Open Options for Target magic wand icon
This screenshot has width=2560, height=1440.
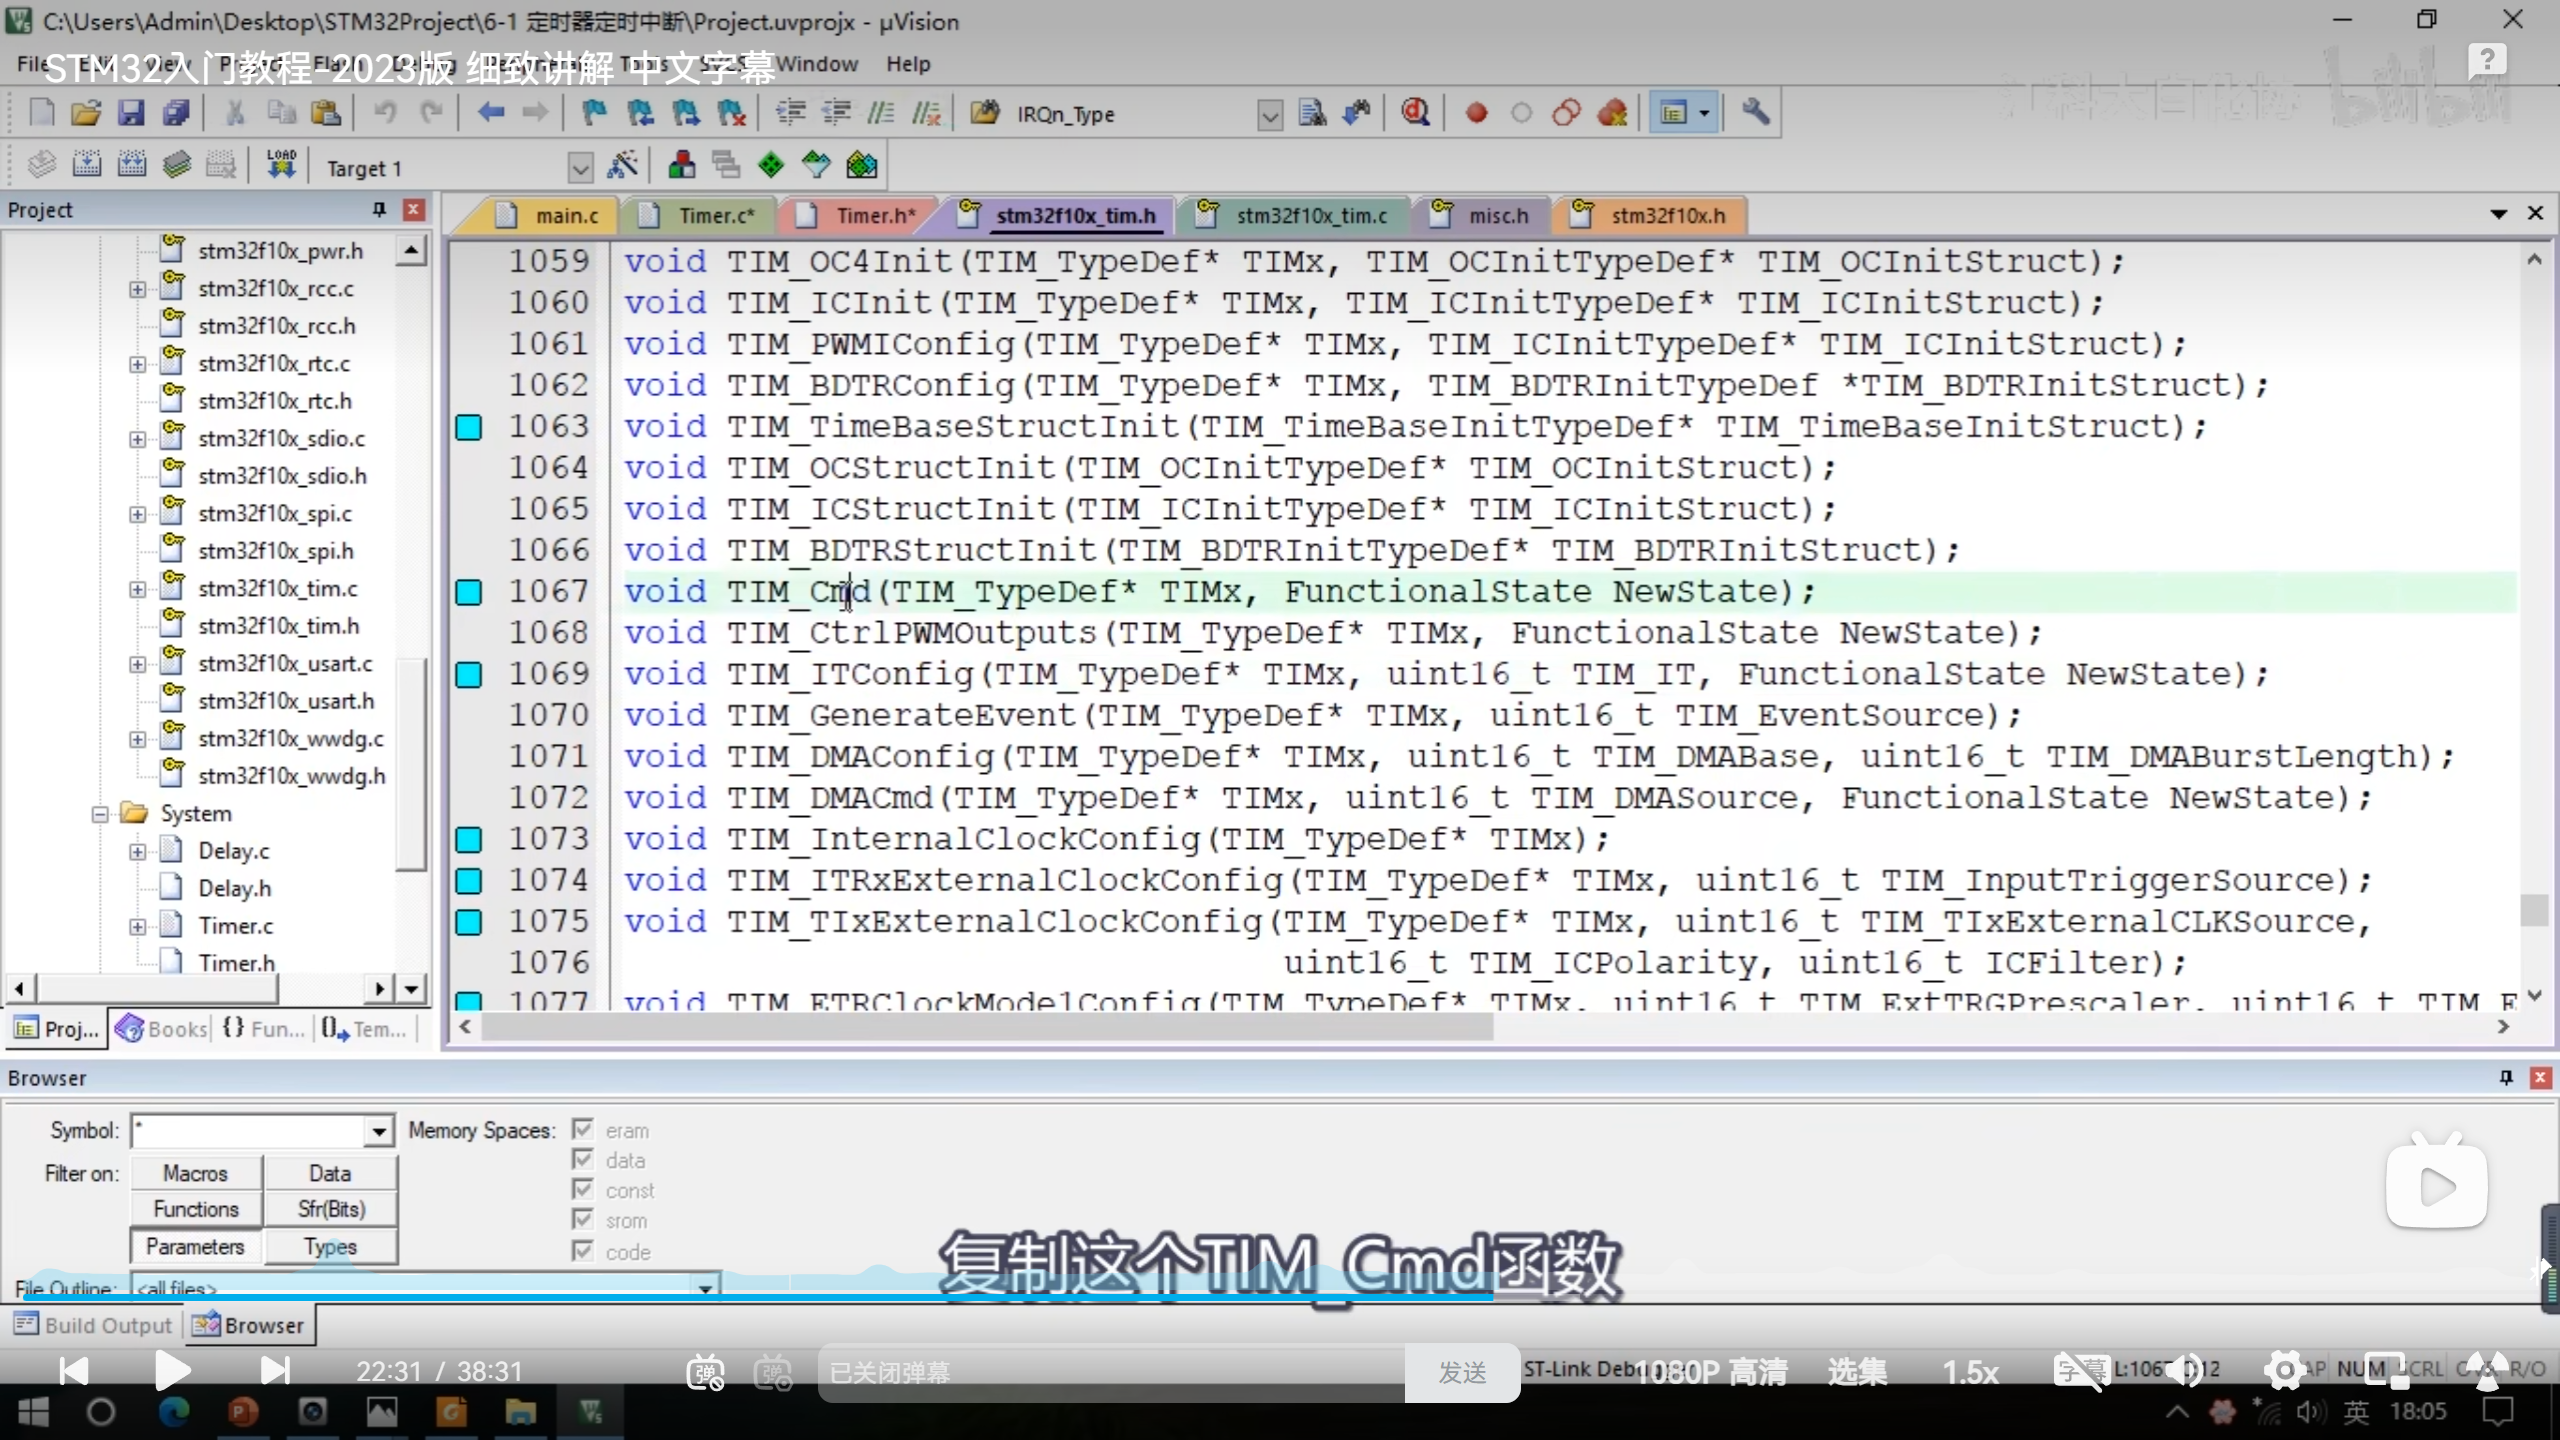click(x=623, y=165)
